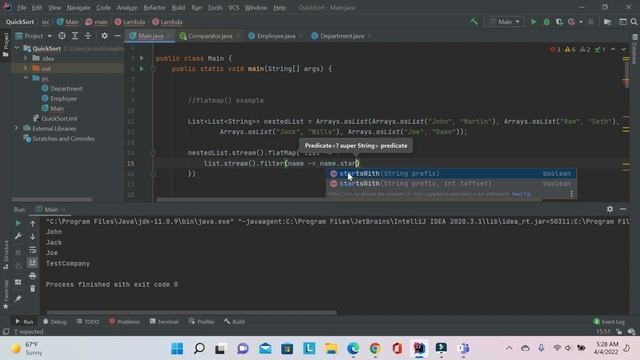
Task: Start debugging with the bug icon
Action: [547, 22]
